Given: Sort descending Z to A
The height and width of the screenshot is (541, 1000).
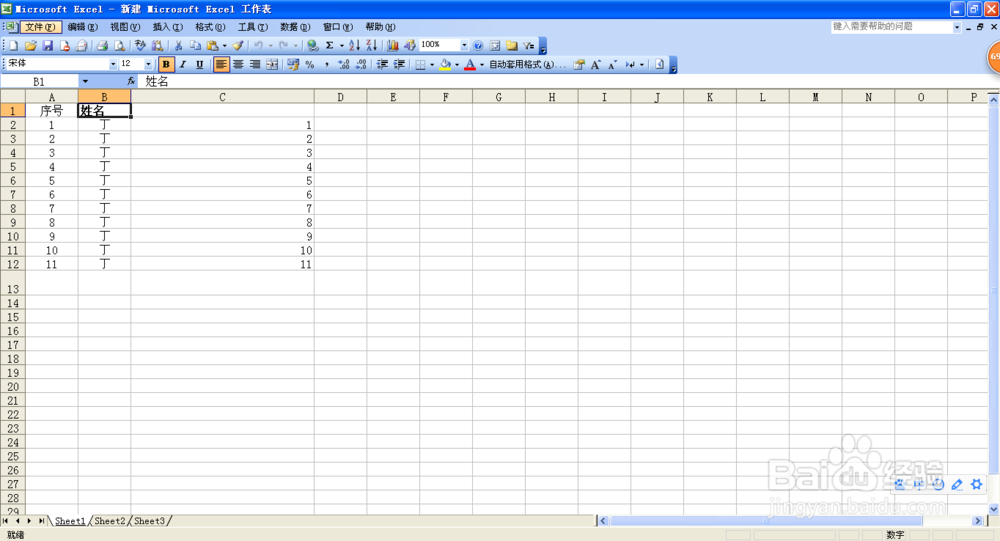Looking at the screenshot, I should pyautogui.click(x=372, y=45).
